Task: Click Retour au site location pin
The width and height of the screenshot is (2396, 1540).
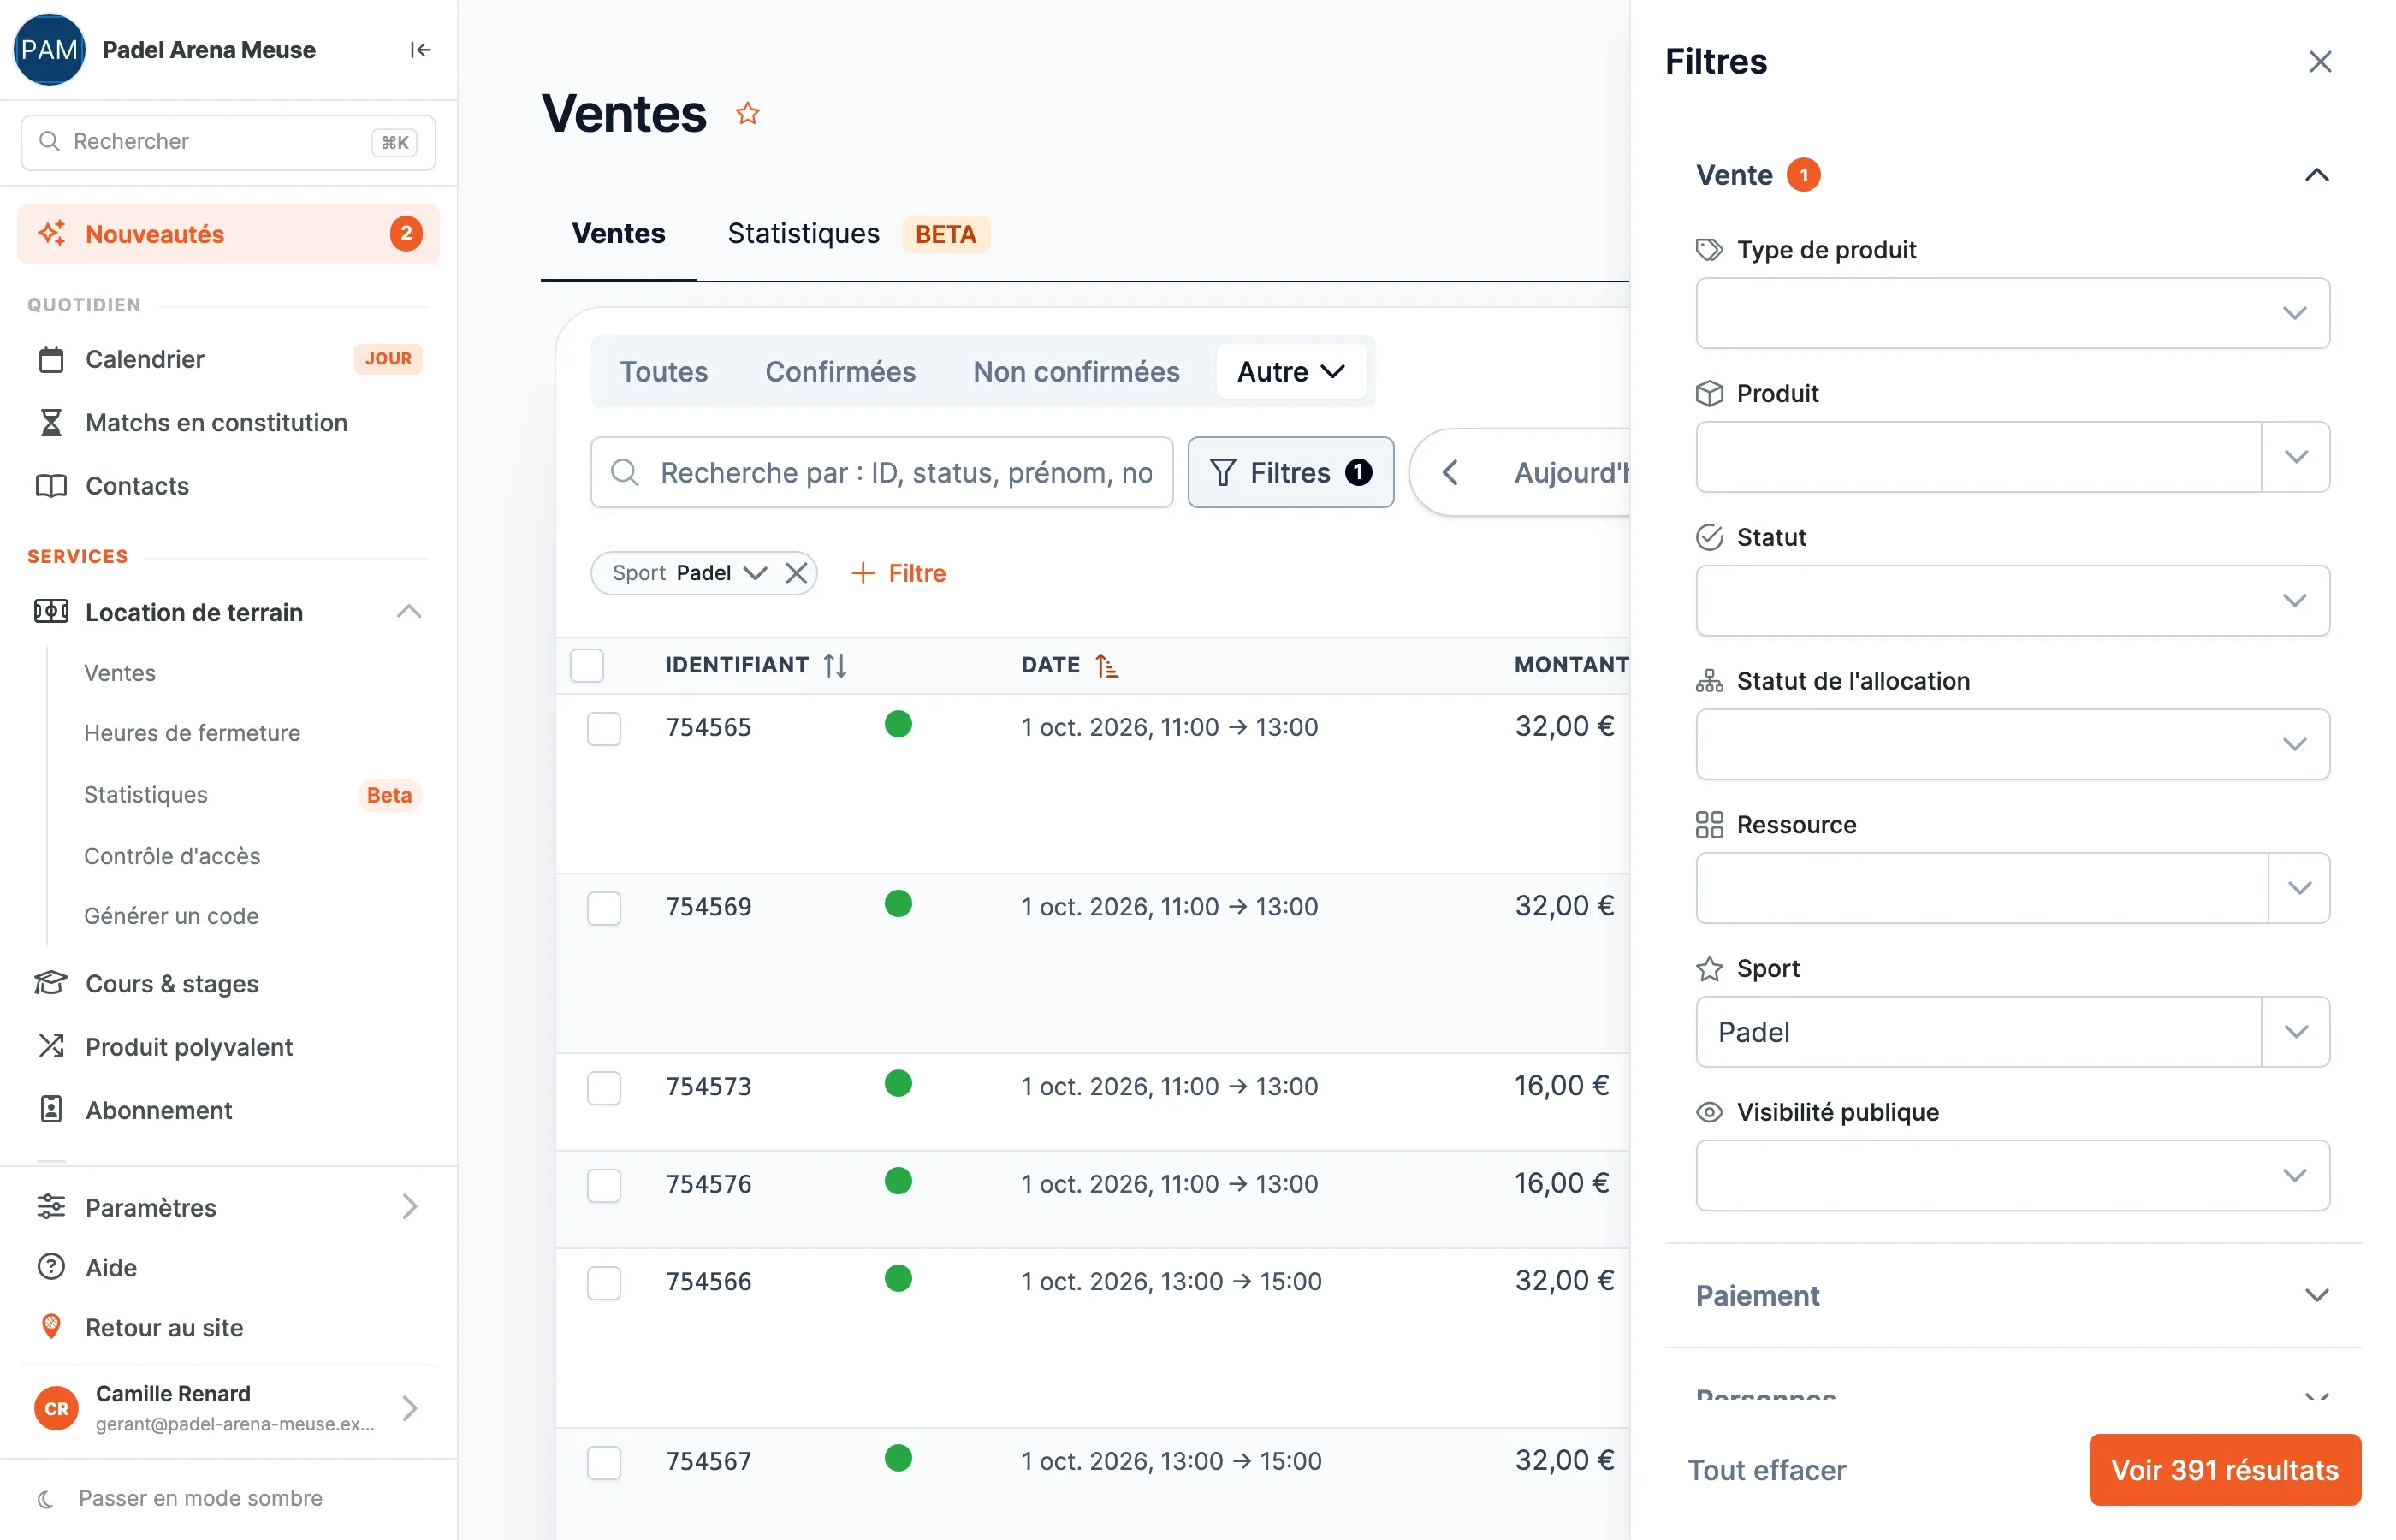Action: pyautogui.click(x=50, y=1327)
